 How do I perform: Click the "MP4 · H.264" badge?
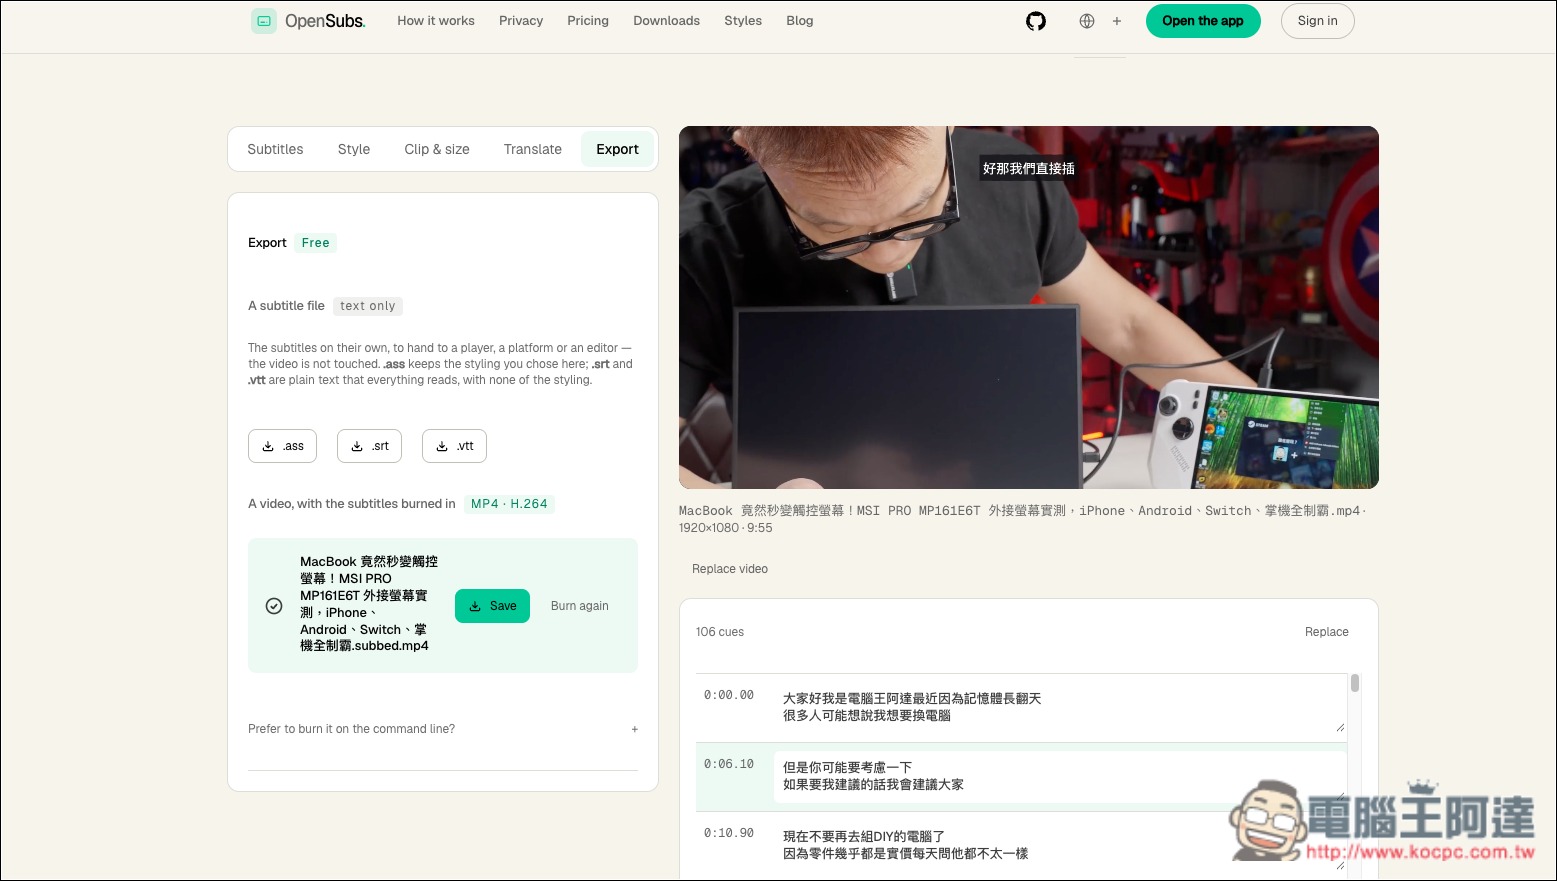pos(509,504)
